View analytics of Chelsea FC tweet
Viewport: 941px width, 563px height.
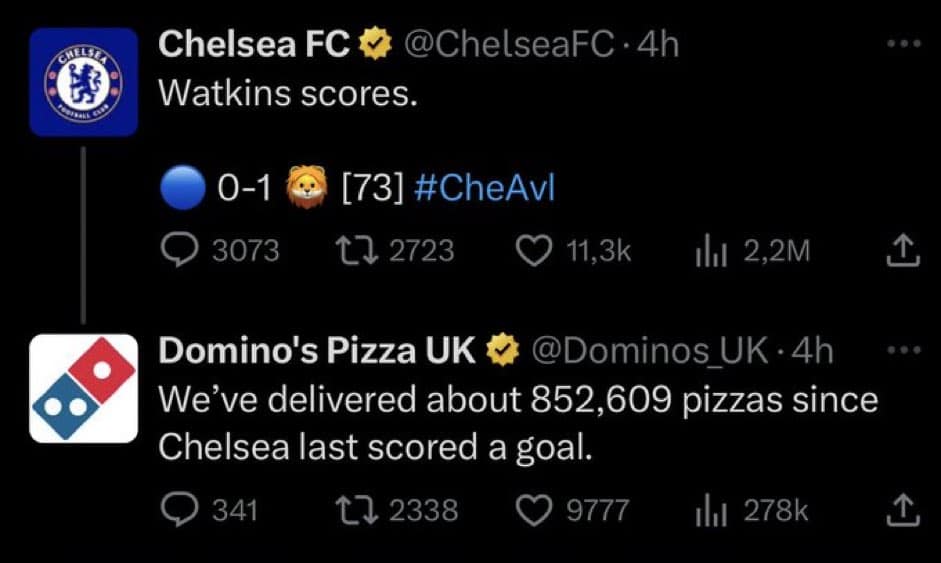709,250
